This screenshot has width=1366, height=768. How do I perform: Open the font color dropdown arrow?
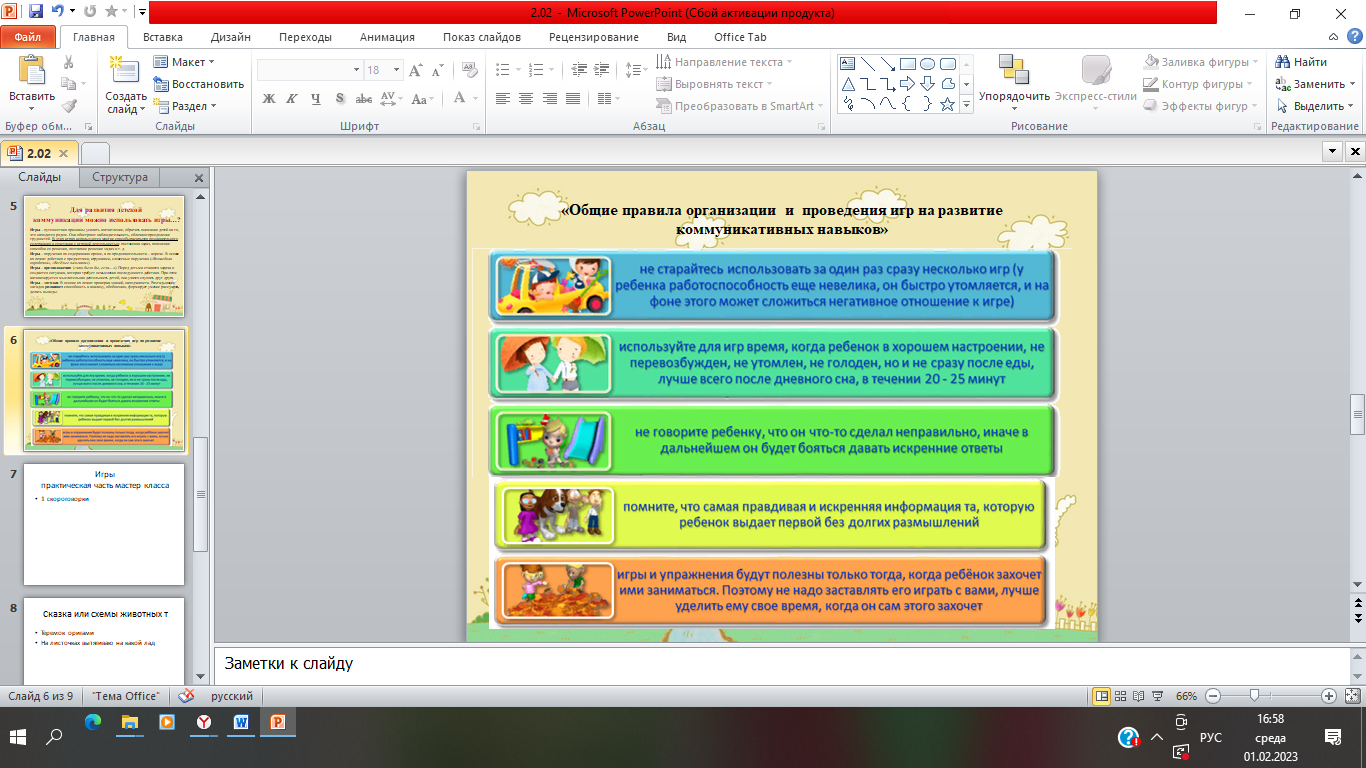coord(475,98)
